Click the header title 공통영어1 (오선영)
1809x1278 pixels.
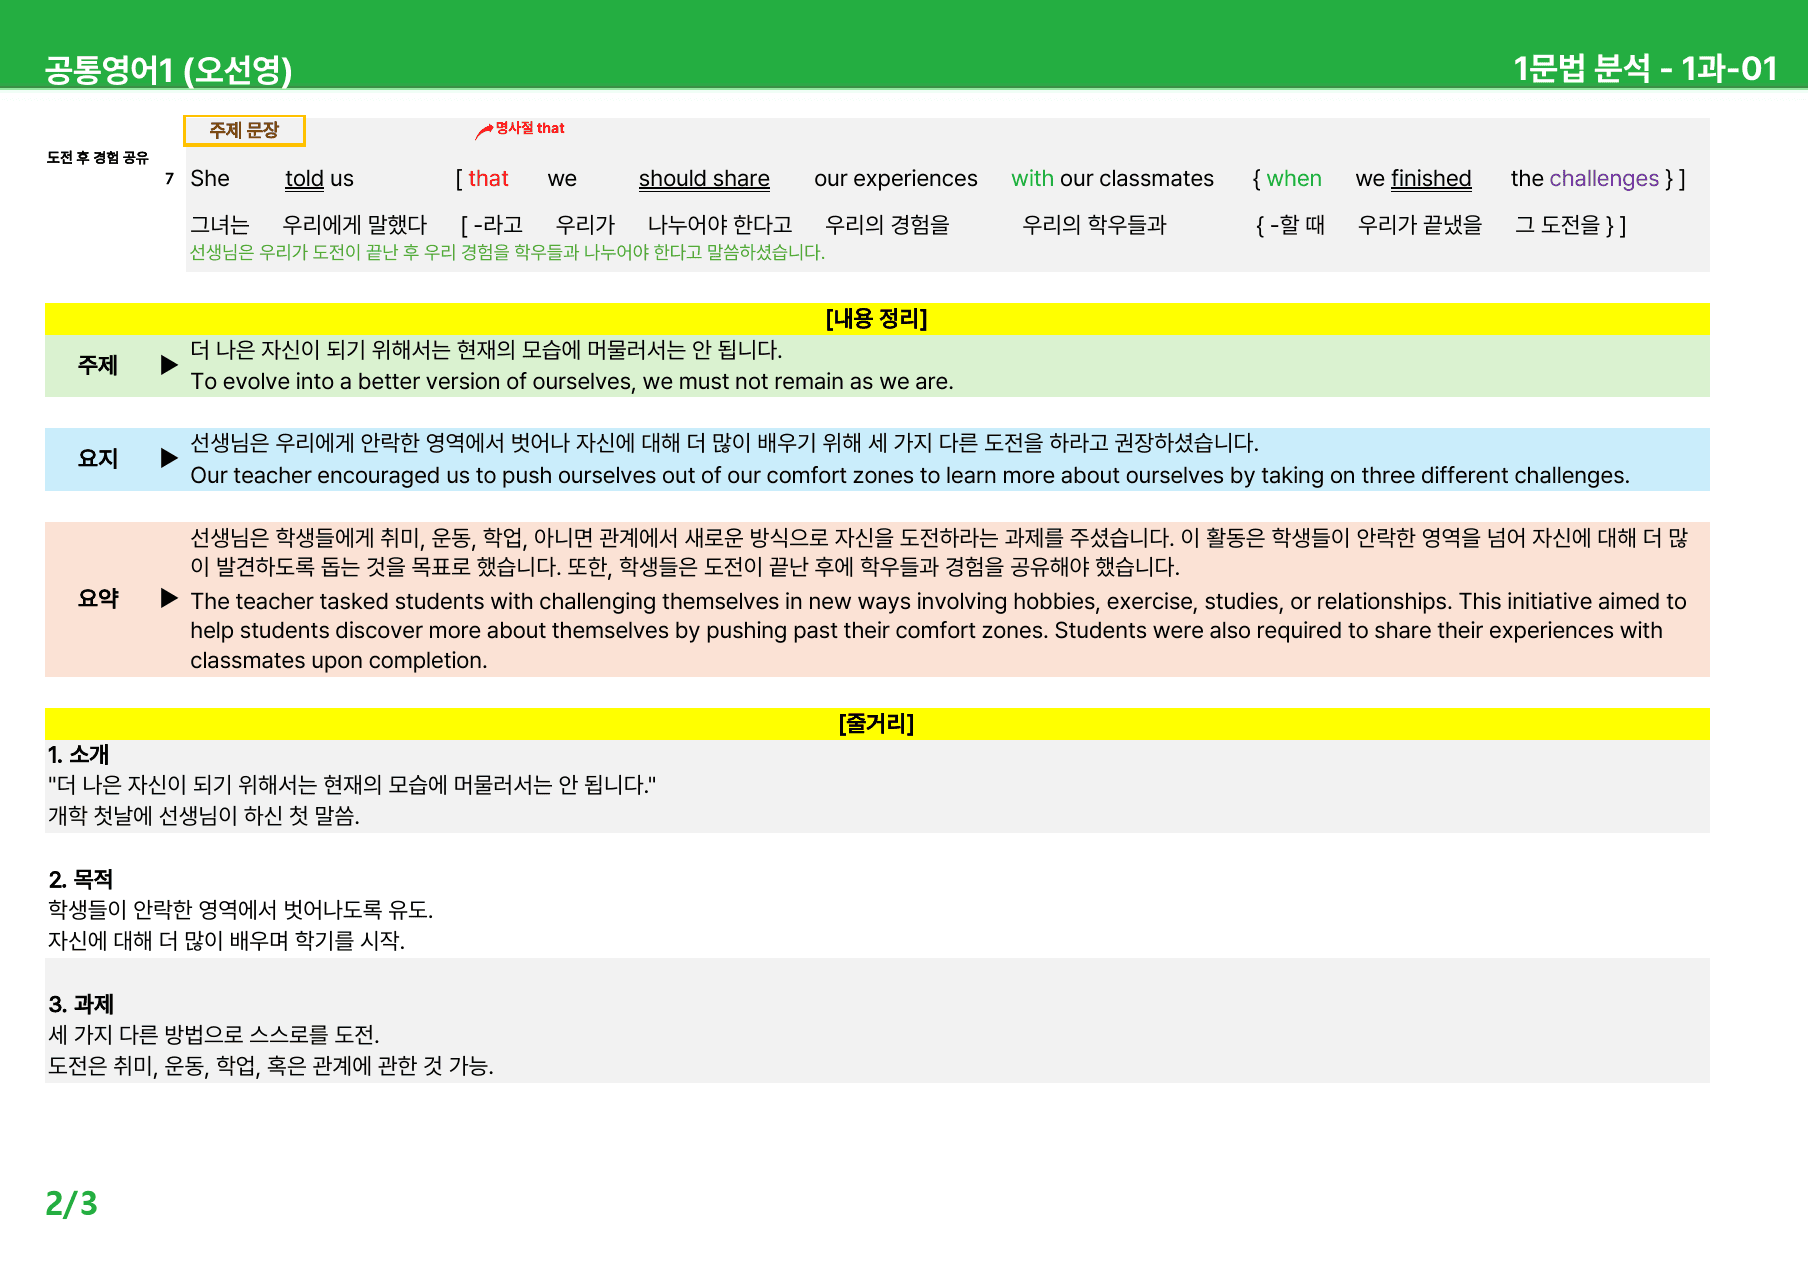[168, 69]
